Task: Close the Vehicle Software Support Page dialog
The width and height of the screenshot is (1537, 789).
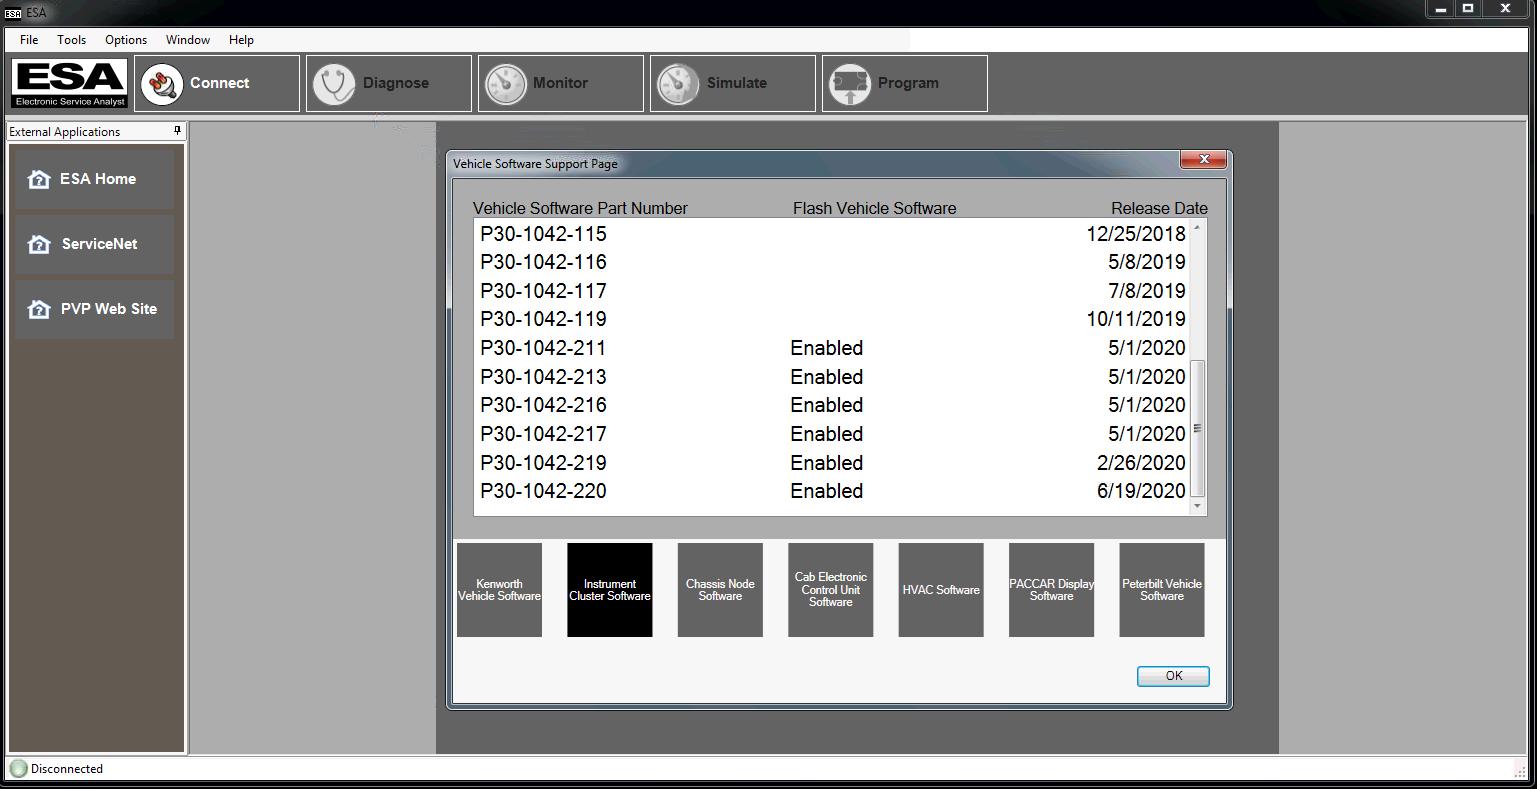Action: click(1203, 159)
